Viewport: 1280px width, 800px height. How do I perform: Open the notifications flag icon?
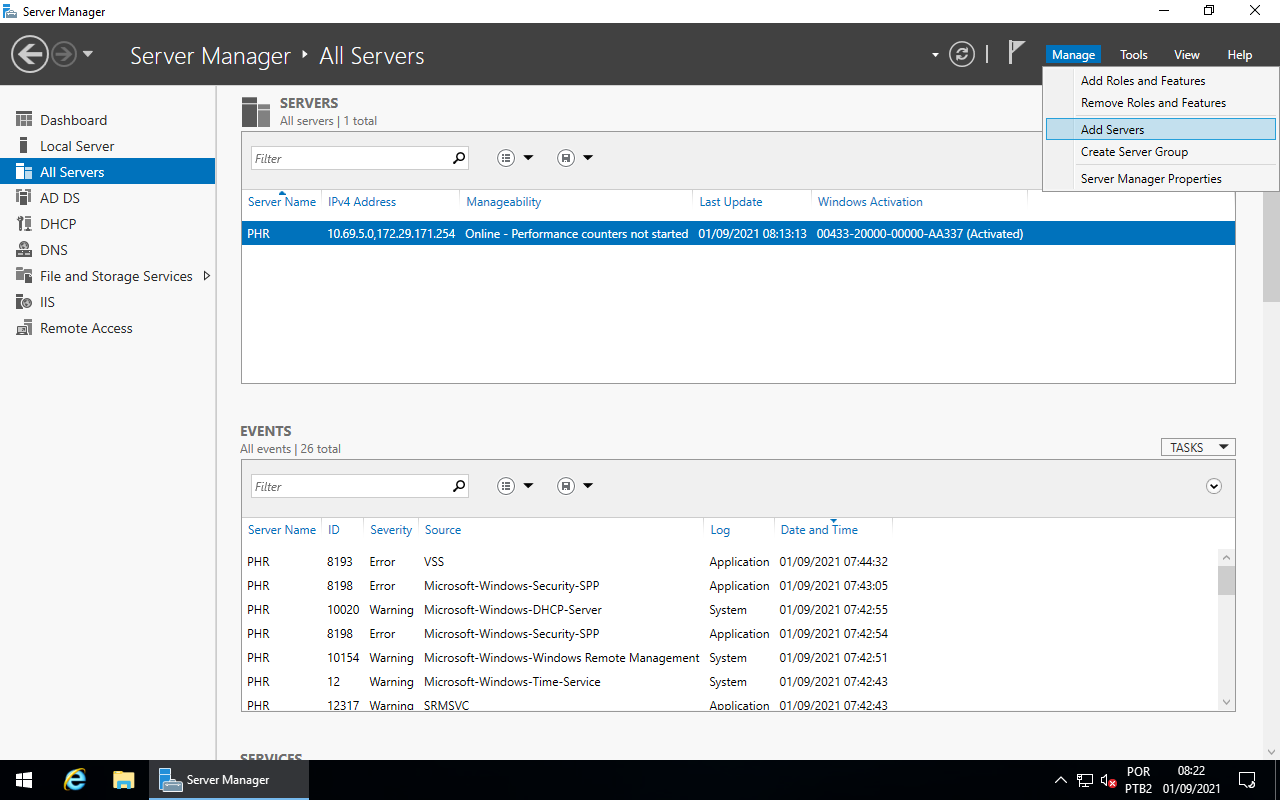[x=1016, y=53]
